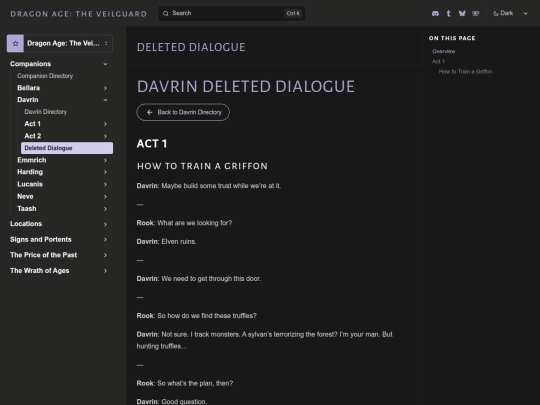The width and height of the screenshot is (540, 405).
Task: Expand the Taash chevron
Action: pyautogui.click(x=105, y=209)
